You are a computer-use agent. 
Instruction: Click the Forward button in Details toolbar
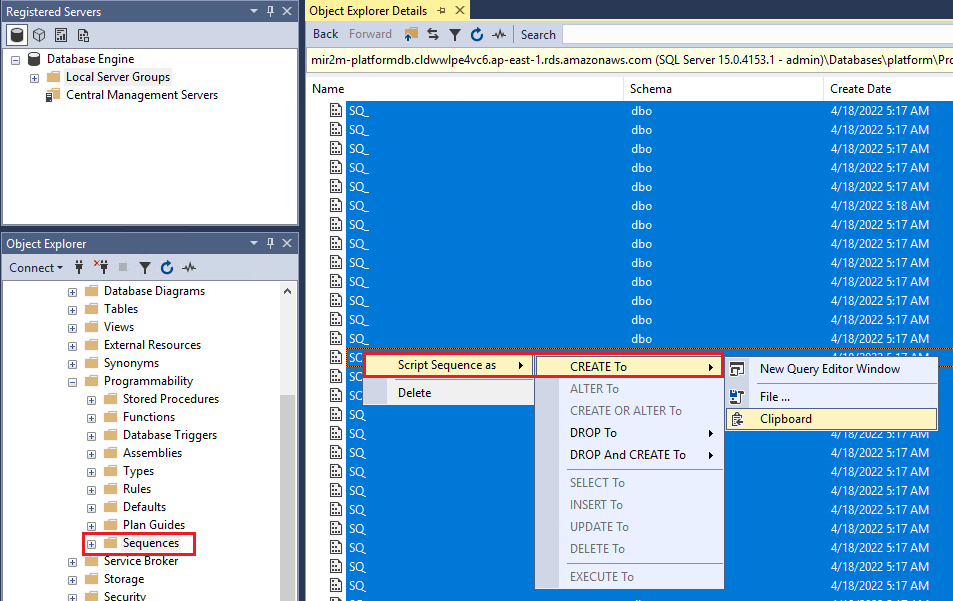(x=370, y=34)
